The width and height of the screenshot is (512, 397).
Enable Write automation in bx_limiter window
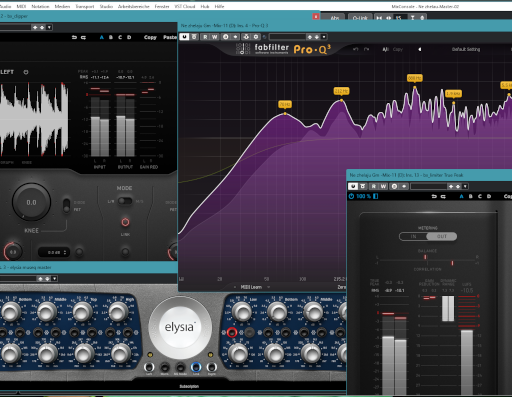point(383,186)
